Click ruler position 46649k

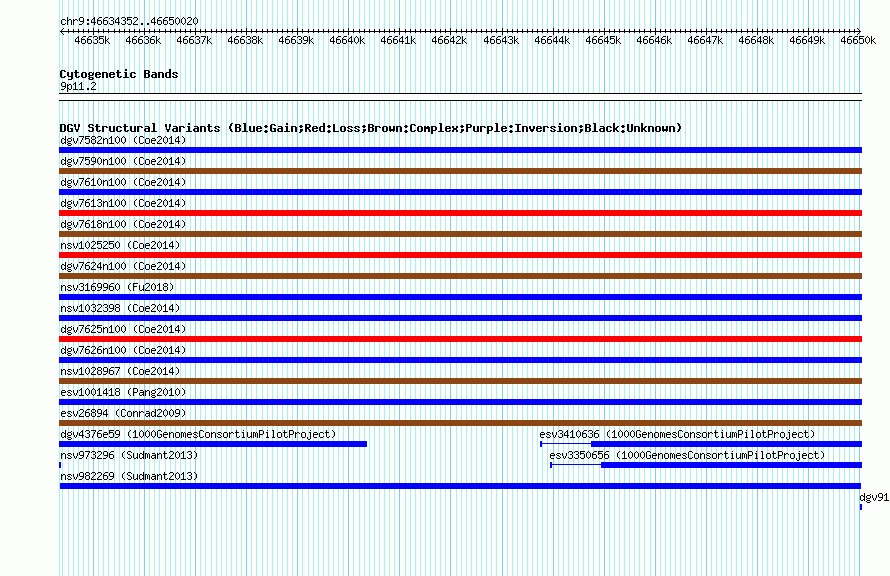[808, 40]
